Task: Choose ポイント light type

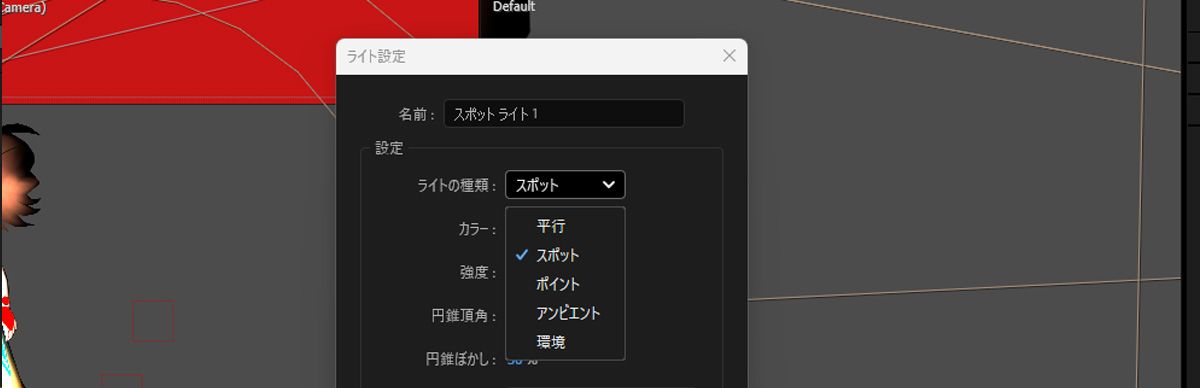Action: 565,284
